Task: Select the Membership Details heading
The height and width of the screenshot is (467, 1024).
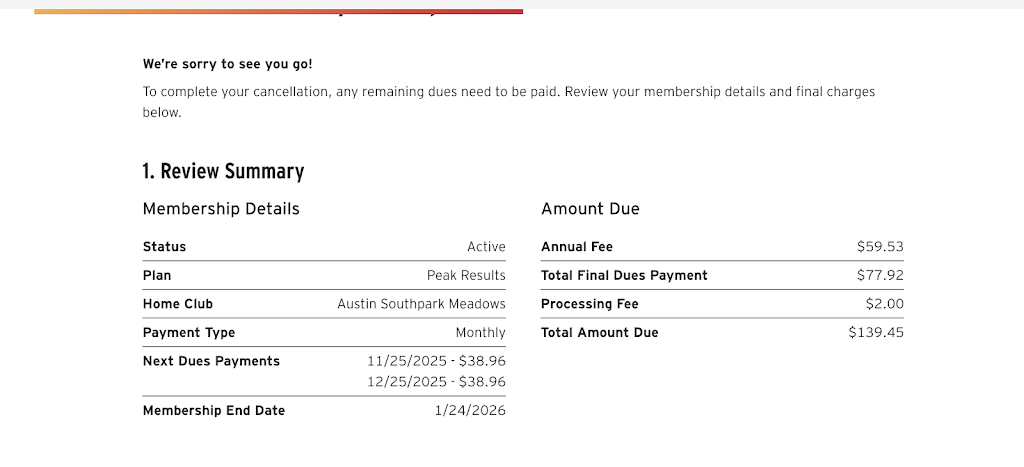Action: [221, 209]
